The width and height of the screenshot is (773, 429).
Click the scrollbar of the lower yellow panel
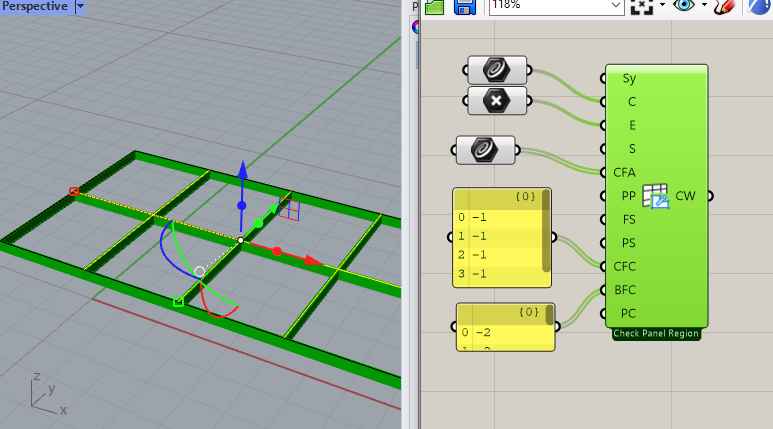tap(549, 316)
